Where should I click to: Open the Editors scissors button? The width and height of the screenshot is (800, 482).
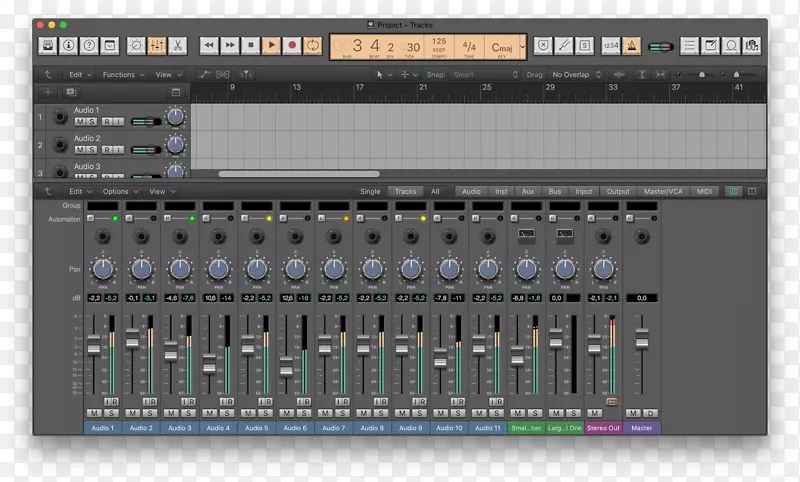click(177, 45)
